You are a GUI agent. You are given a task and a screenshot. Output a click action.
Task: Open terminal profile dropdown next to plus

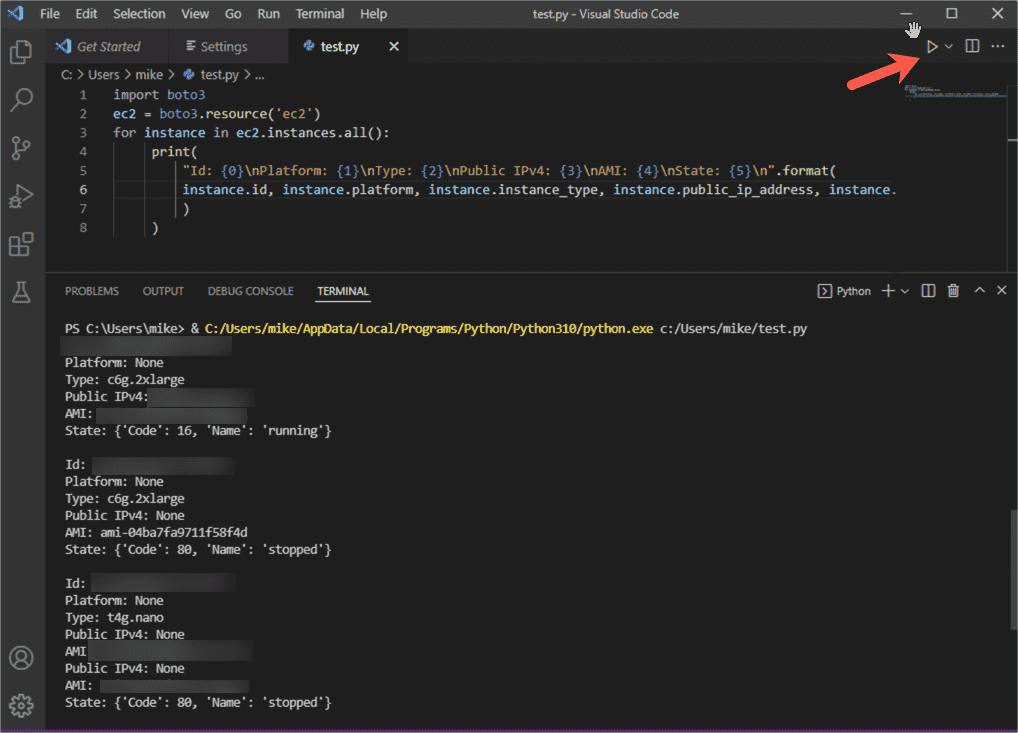903,290
